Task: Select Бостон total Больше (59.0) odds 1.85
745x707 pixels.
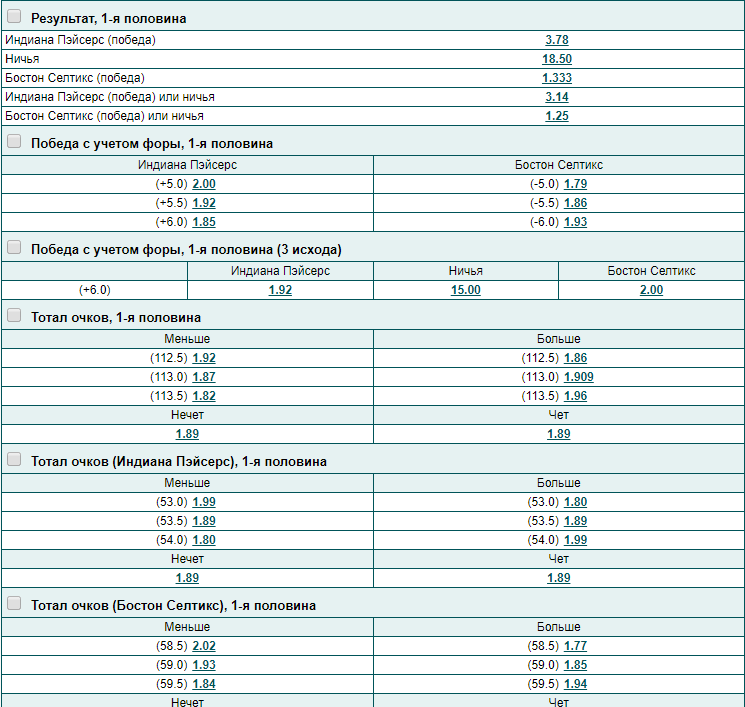Action: tap(575, 665)
